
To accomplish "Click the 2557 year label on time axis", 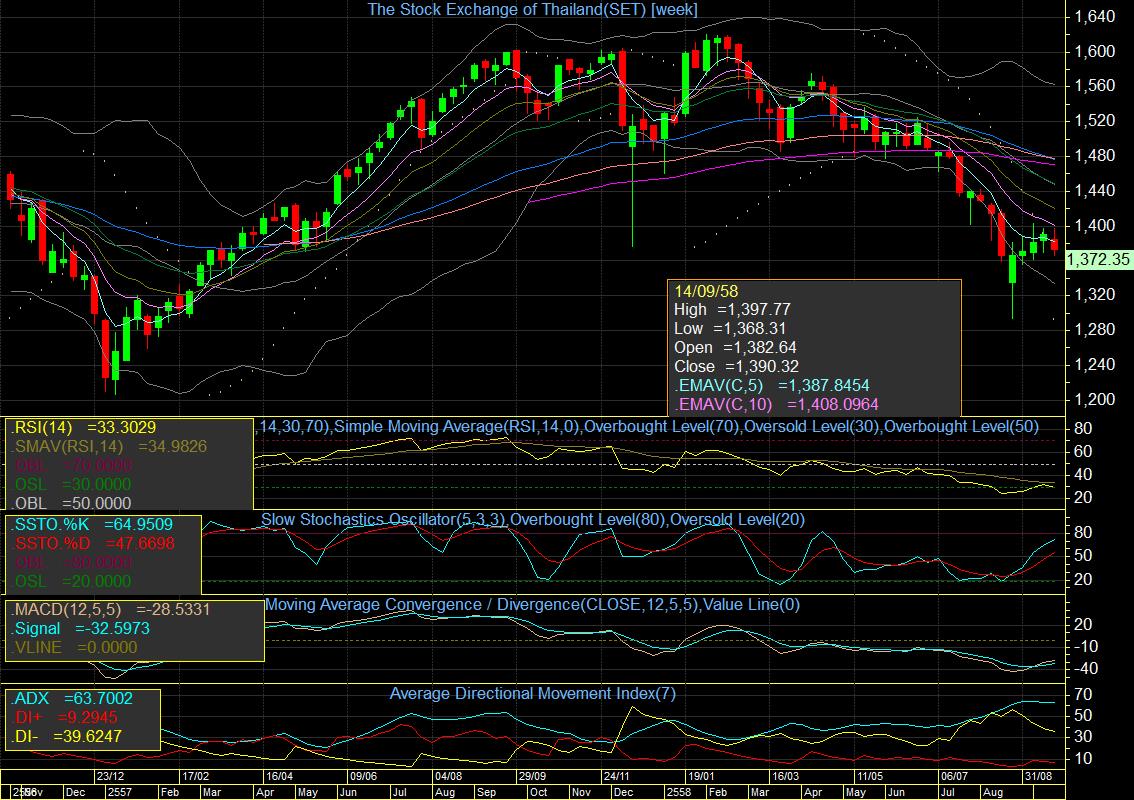I will (x=120, y=792).
